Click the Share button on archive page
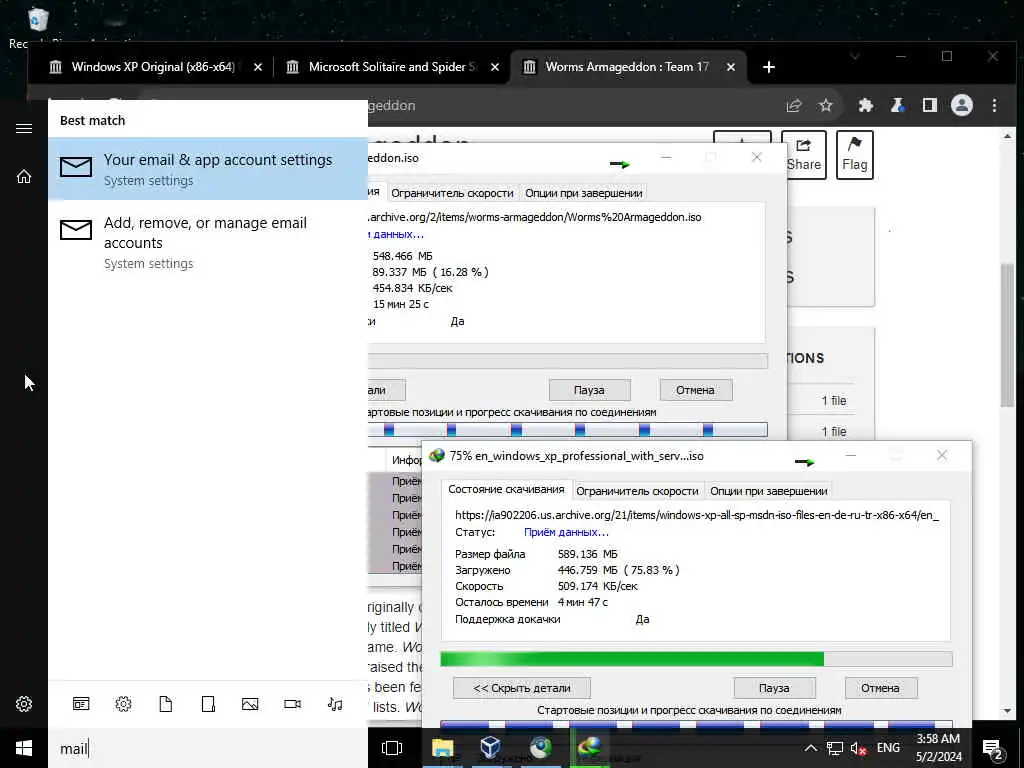The image size is (1024, 768). 803,155
